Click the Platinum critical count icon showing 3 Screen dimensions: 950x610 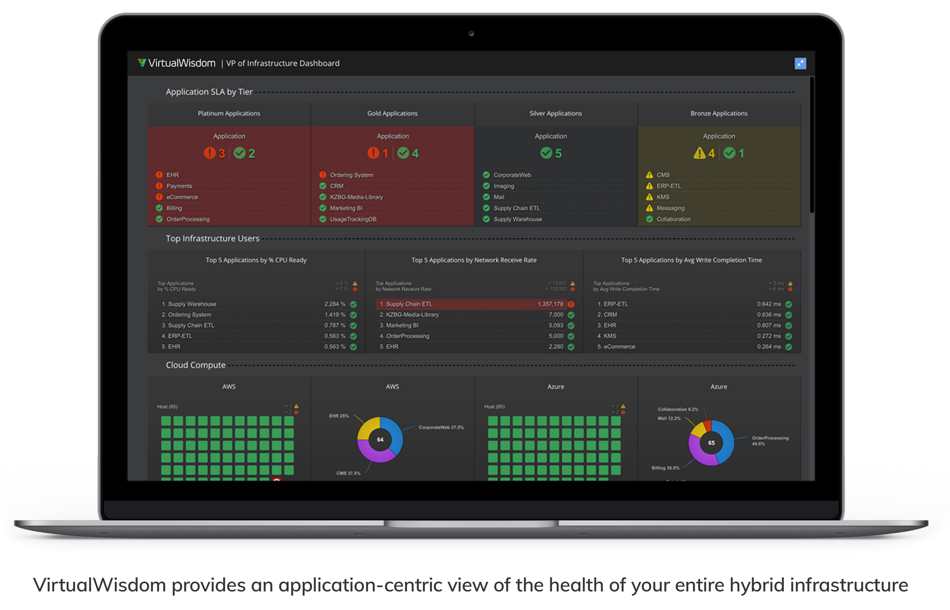(x=210, y=153)
